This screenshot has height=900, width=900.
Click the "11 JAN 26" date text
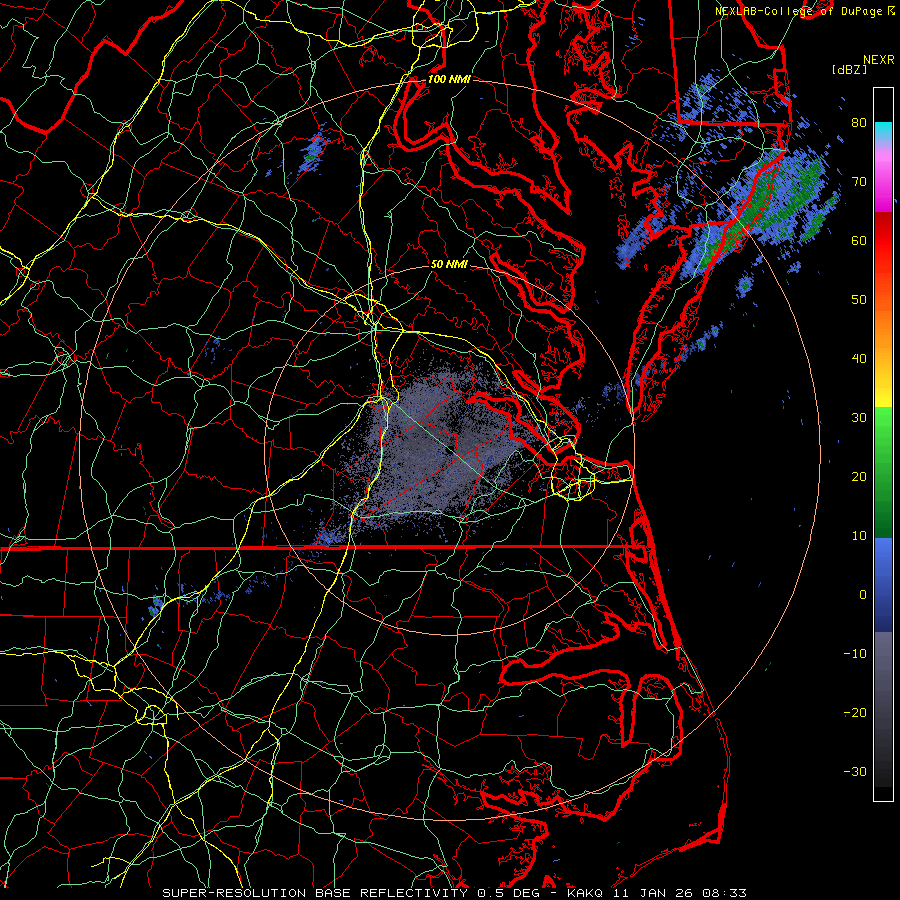[x=653, y=893]
